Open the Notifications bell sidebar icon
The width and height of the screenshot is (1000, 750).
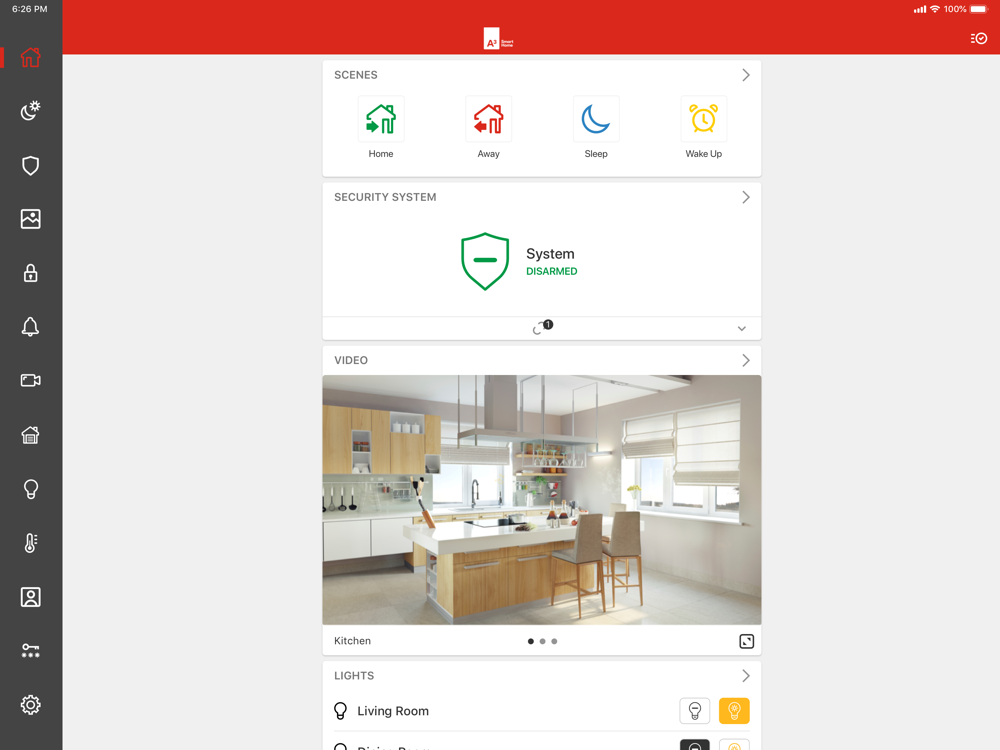point(31,327)
